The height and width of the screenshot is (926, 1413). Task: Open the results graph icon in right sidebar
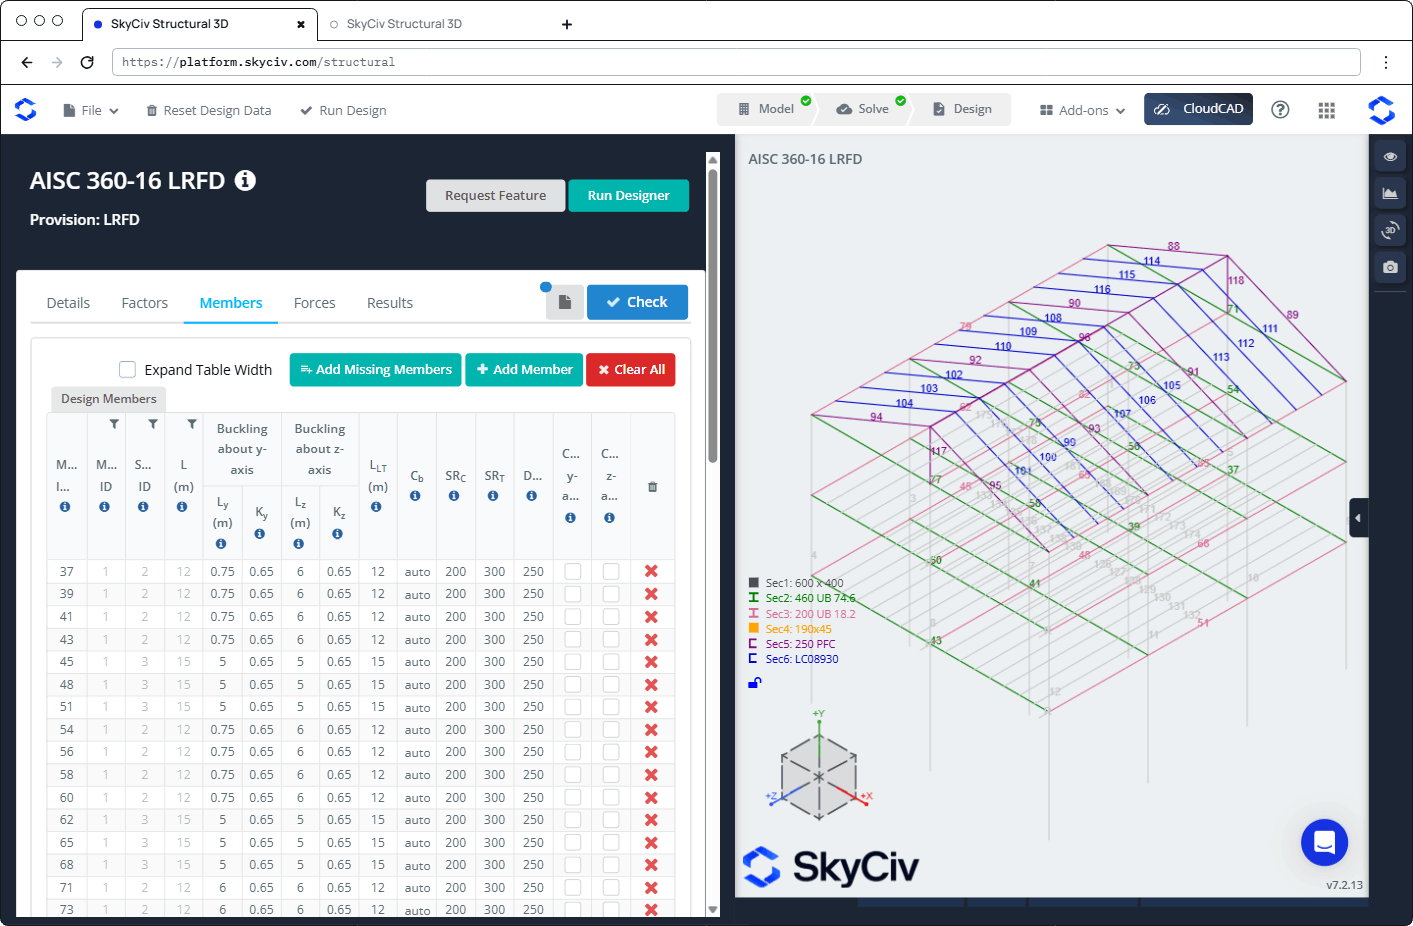(x=1390, y=193)
